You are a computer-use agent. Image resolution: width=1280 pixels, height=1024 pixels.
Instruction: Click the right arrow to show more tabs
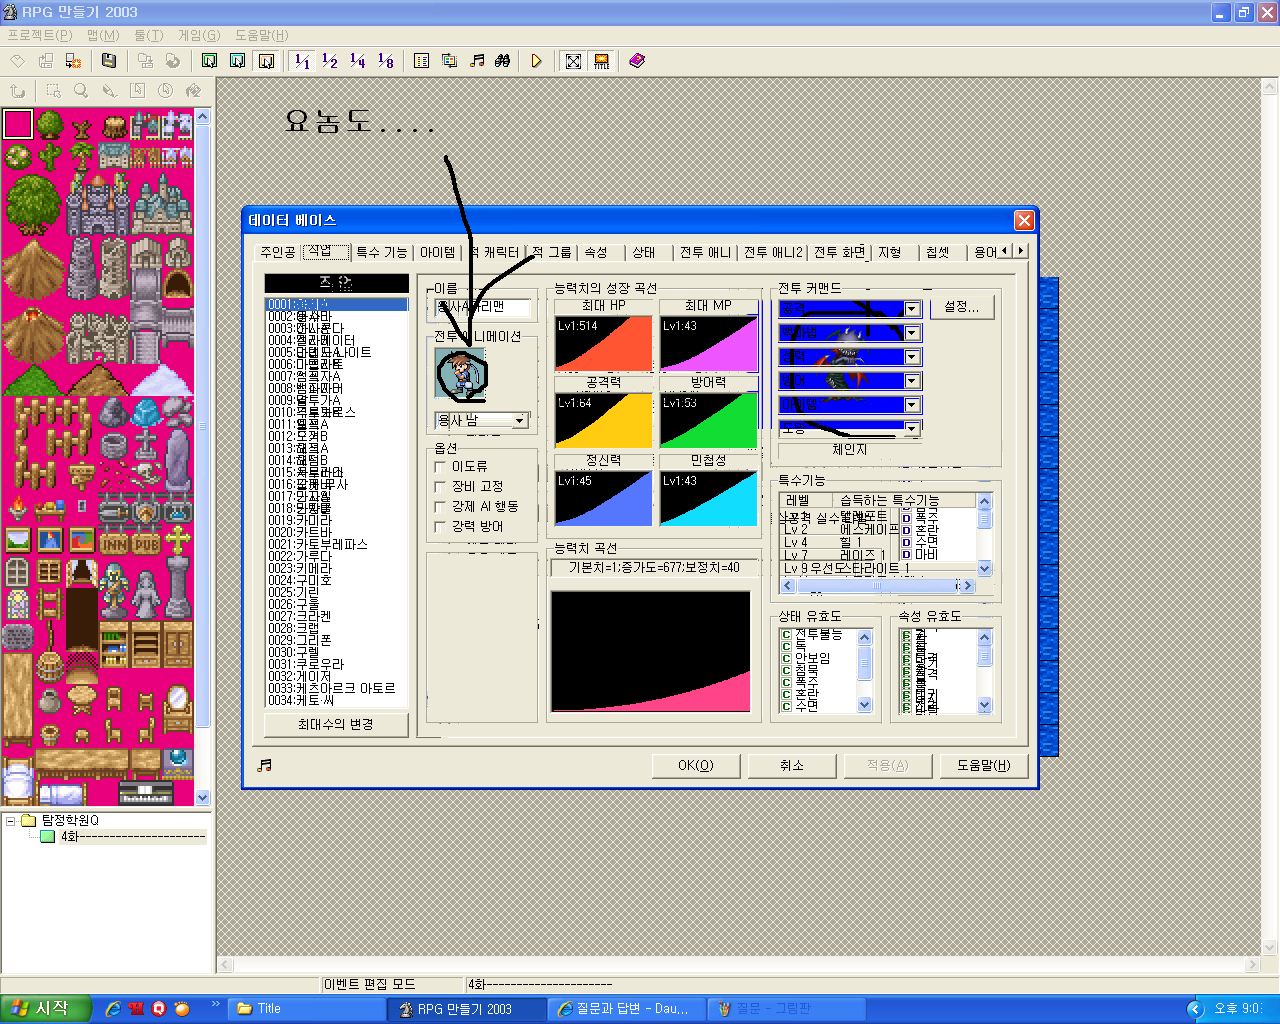point(1020,251)
